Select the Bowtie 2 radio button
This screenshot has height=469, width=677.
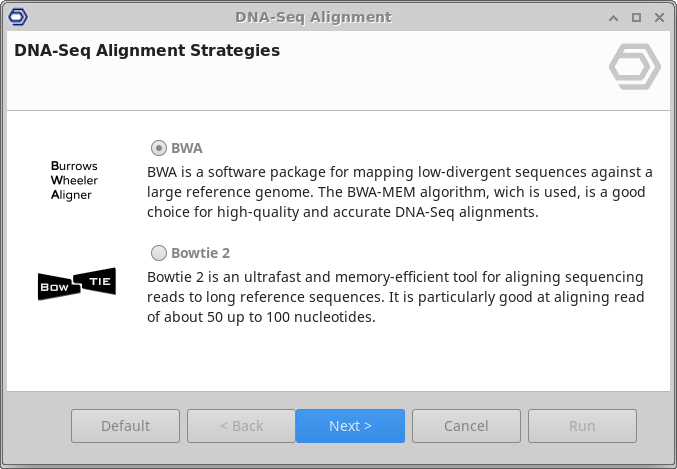coord(159,253)
